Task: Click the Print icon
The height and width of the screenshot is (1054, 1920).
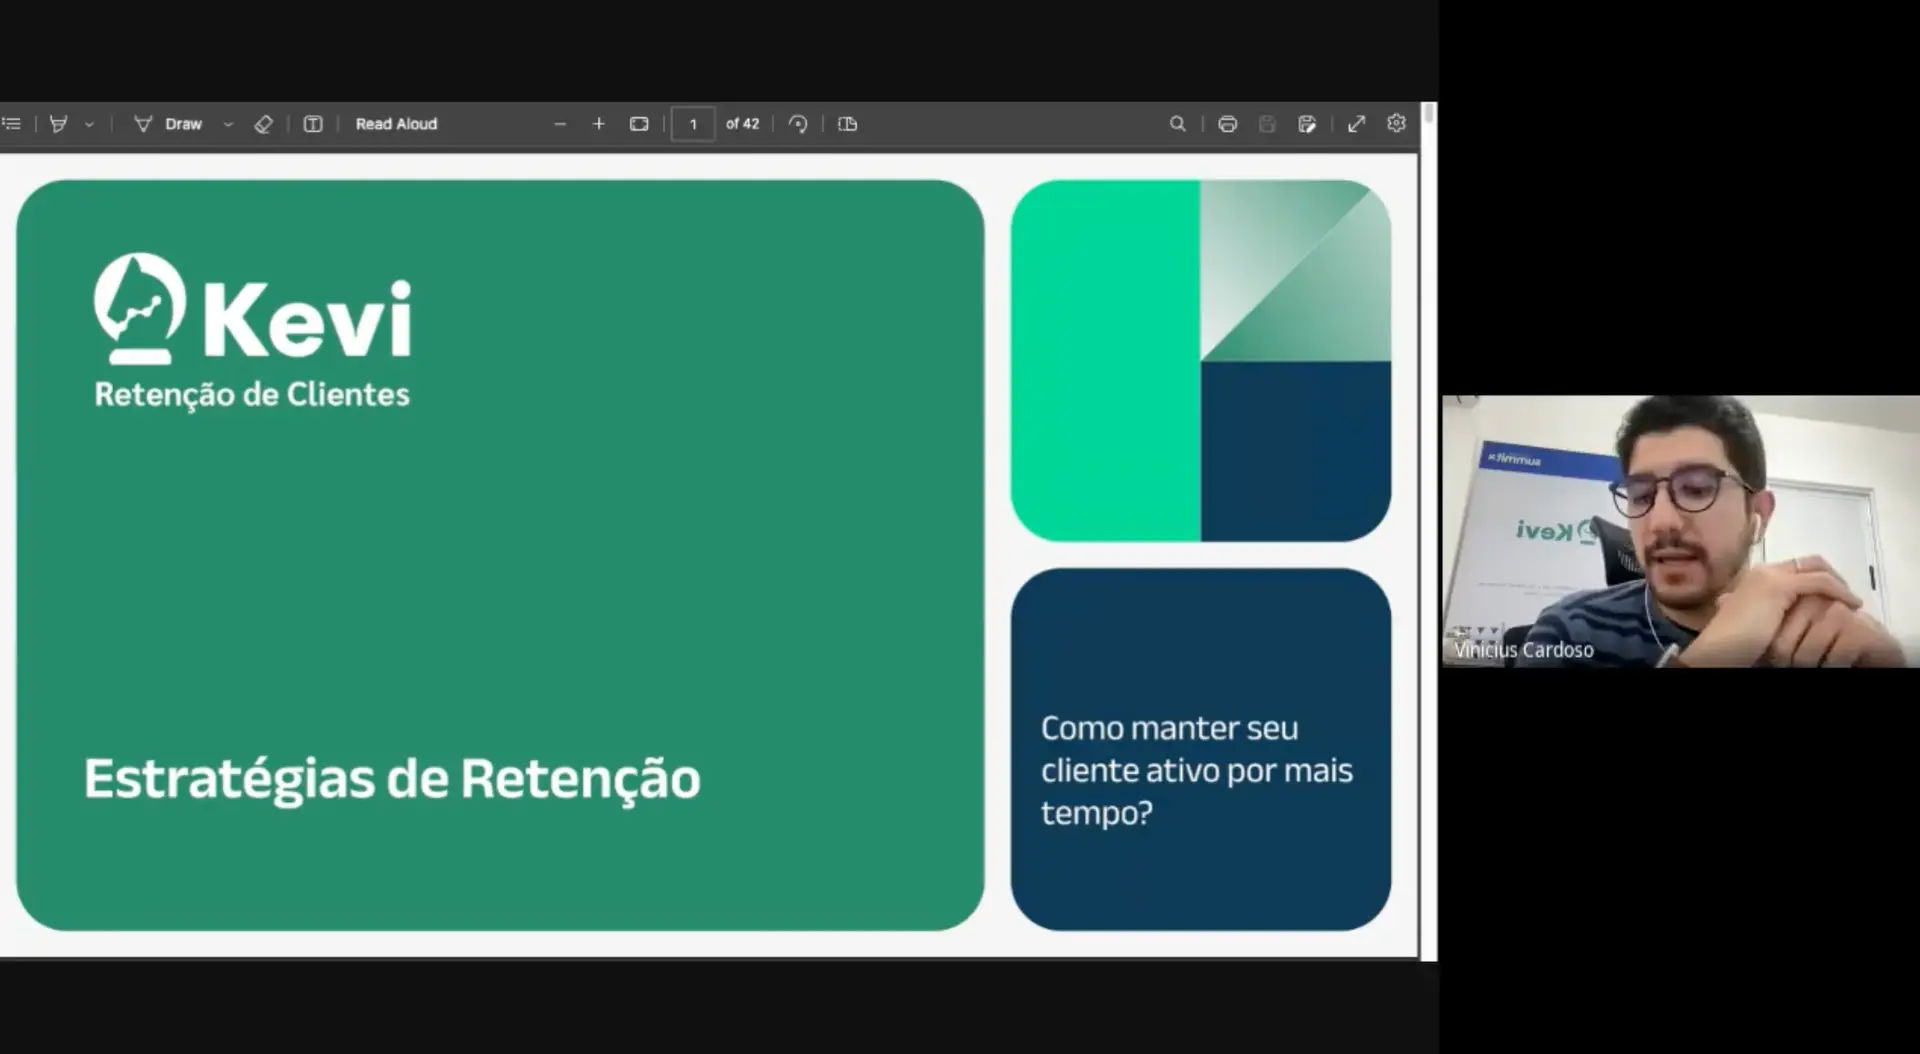Action: (1228, 124)
